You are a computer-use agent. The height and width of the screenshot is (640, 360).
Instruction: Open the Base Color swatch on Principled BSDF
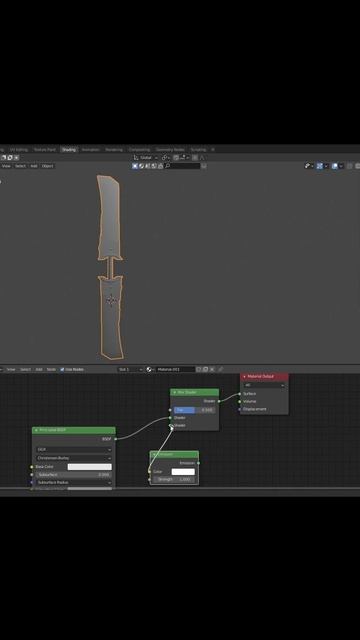point(89,467)
